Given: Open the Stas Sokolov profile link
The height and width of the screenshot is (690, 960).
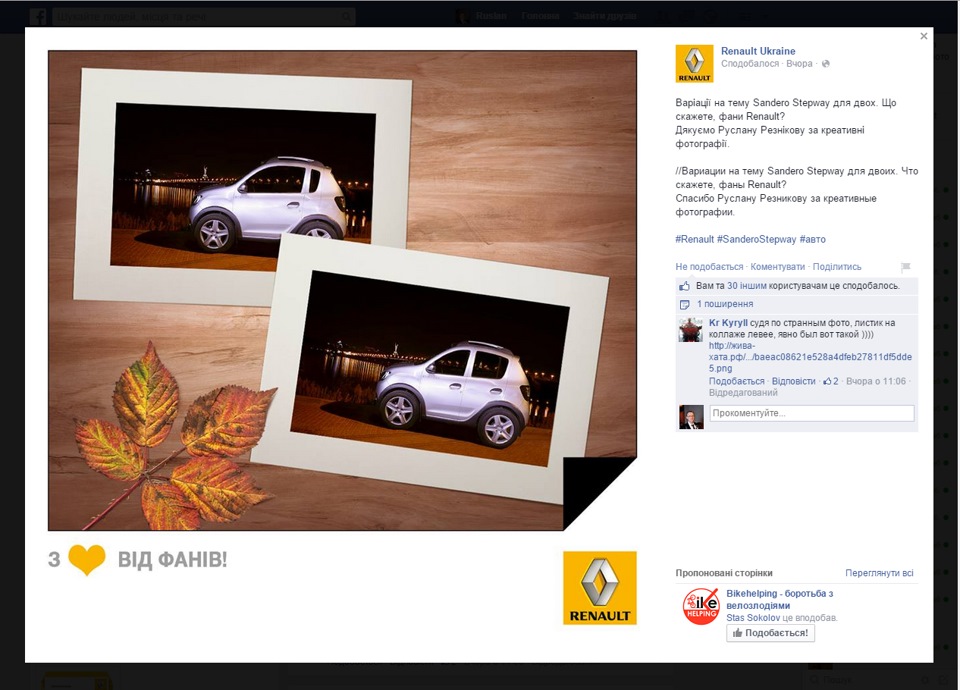Looking at the screenshot, I should pyautogui.click(x=753, y=618).
